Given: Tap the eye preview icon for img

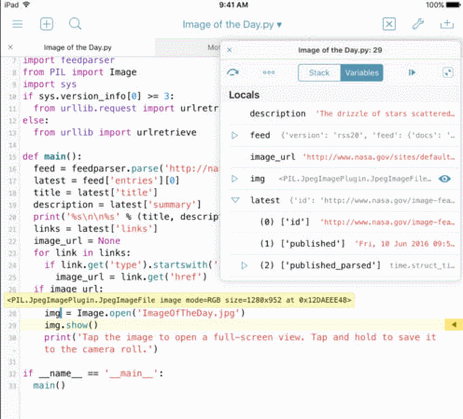Looking at the screenshot, I should point(445,179).
